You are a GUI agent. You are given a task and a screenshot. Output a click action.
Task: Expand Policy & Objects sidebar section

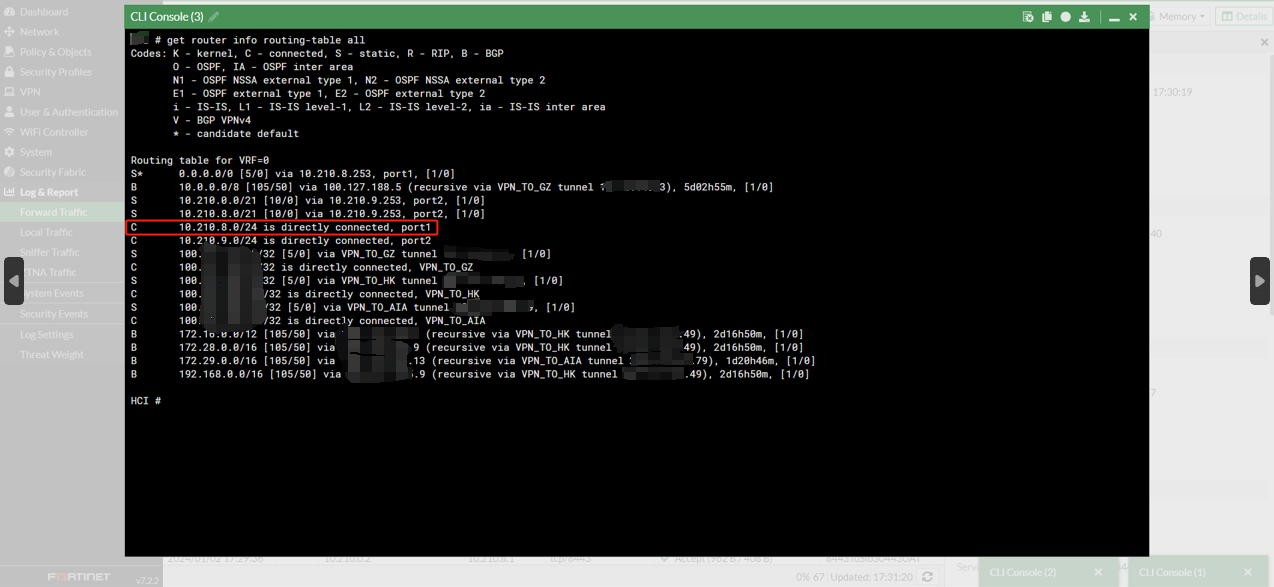55,52
